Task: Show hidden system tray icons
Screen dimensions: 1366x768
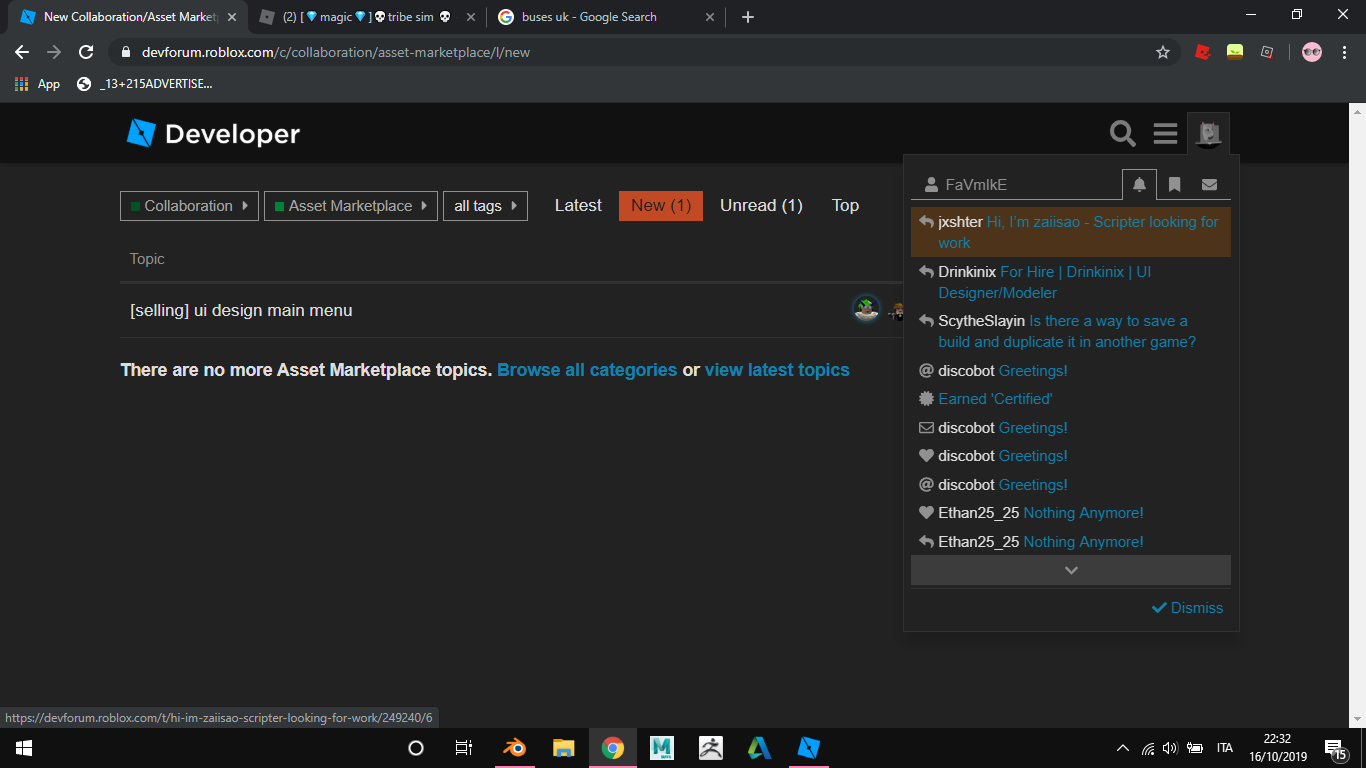Action: tap(1123, 748)
